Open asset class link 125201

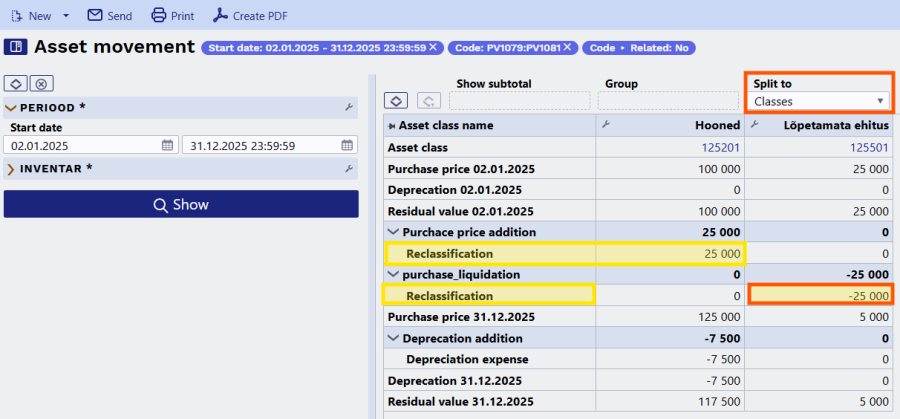[x=721, y=148]
